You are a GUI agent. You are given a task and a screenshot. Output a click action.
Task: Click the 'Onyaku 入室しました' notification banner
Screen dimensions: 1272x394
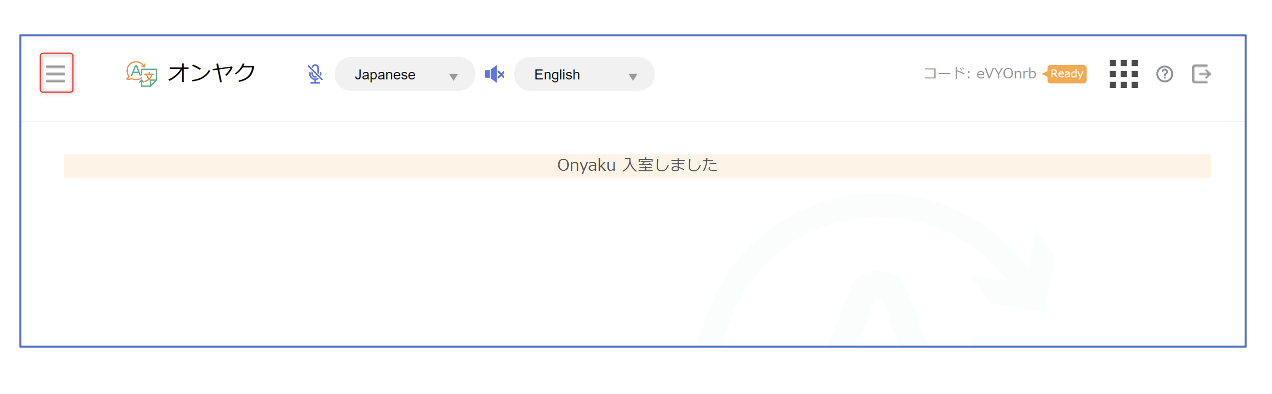(x=637, y=166)
